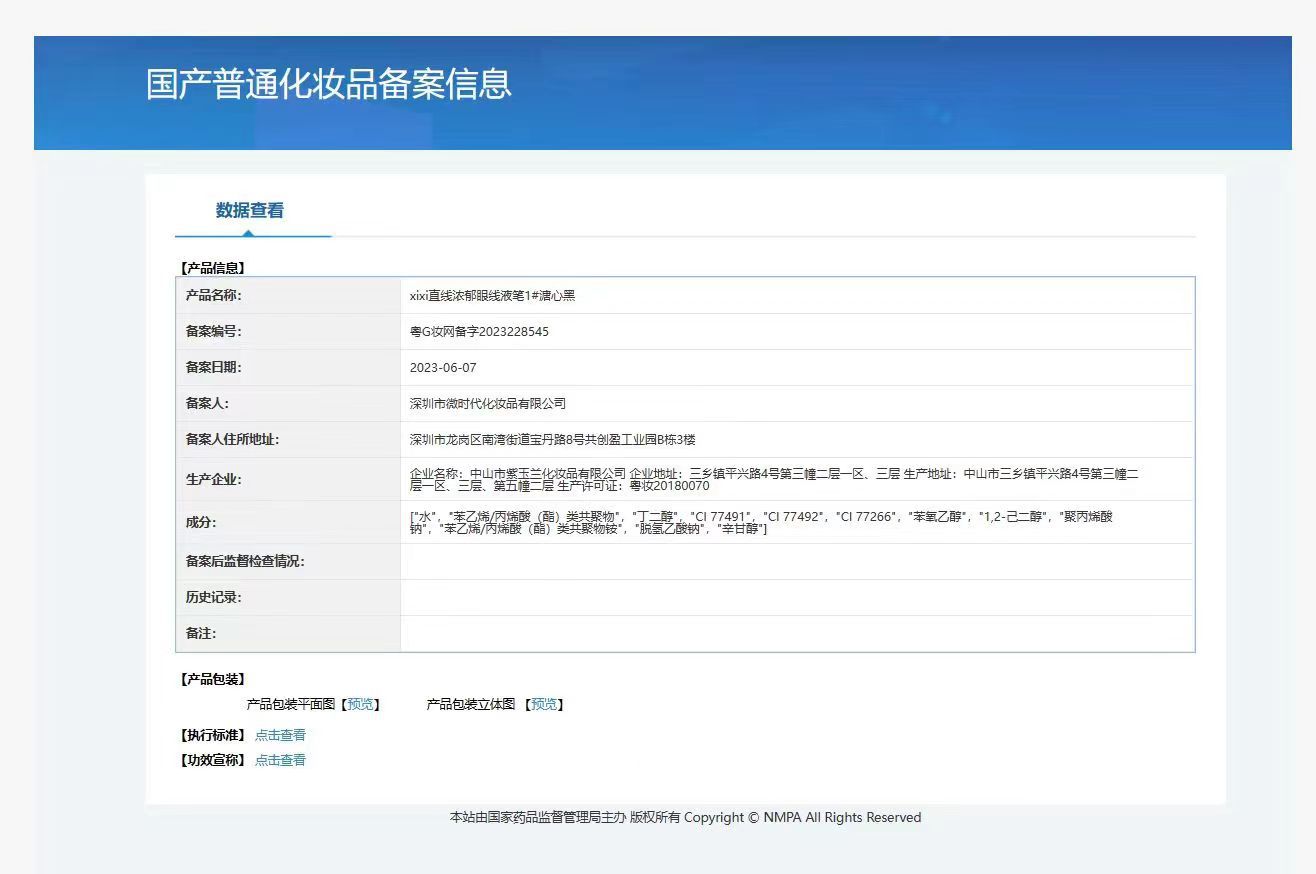Screen dimensions: 1316x874
Task: Select product name xixi直线浓郁眼线液笔1#溏心黑
Action: tap(492, 296)
